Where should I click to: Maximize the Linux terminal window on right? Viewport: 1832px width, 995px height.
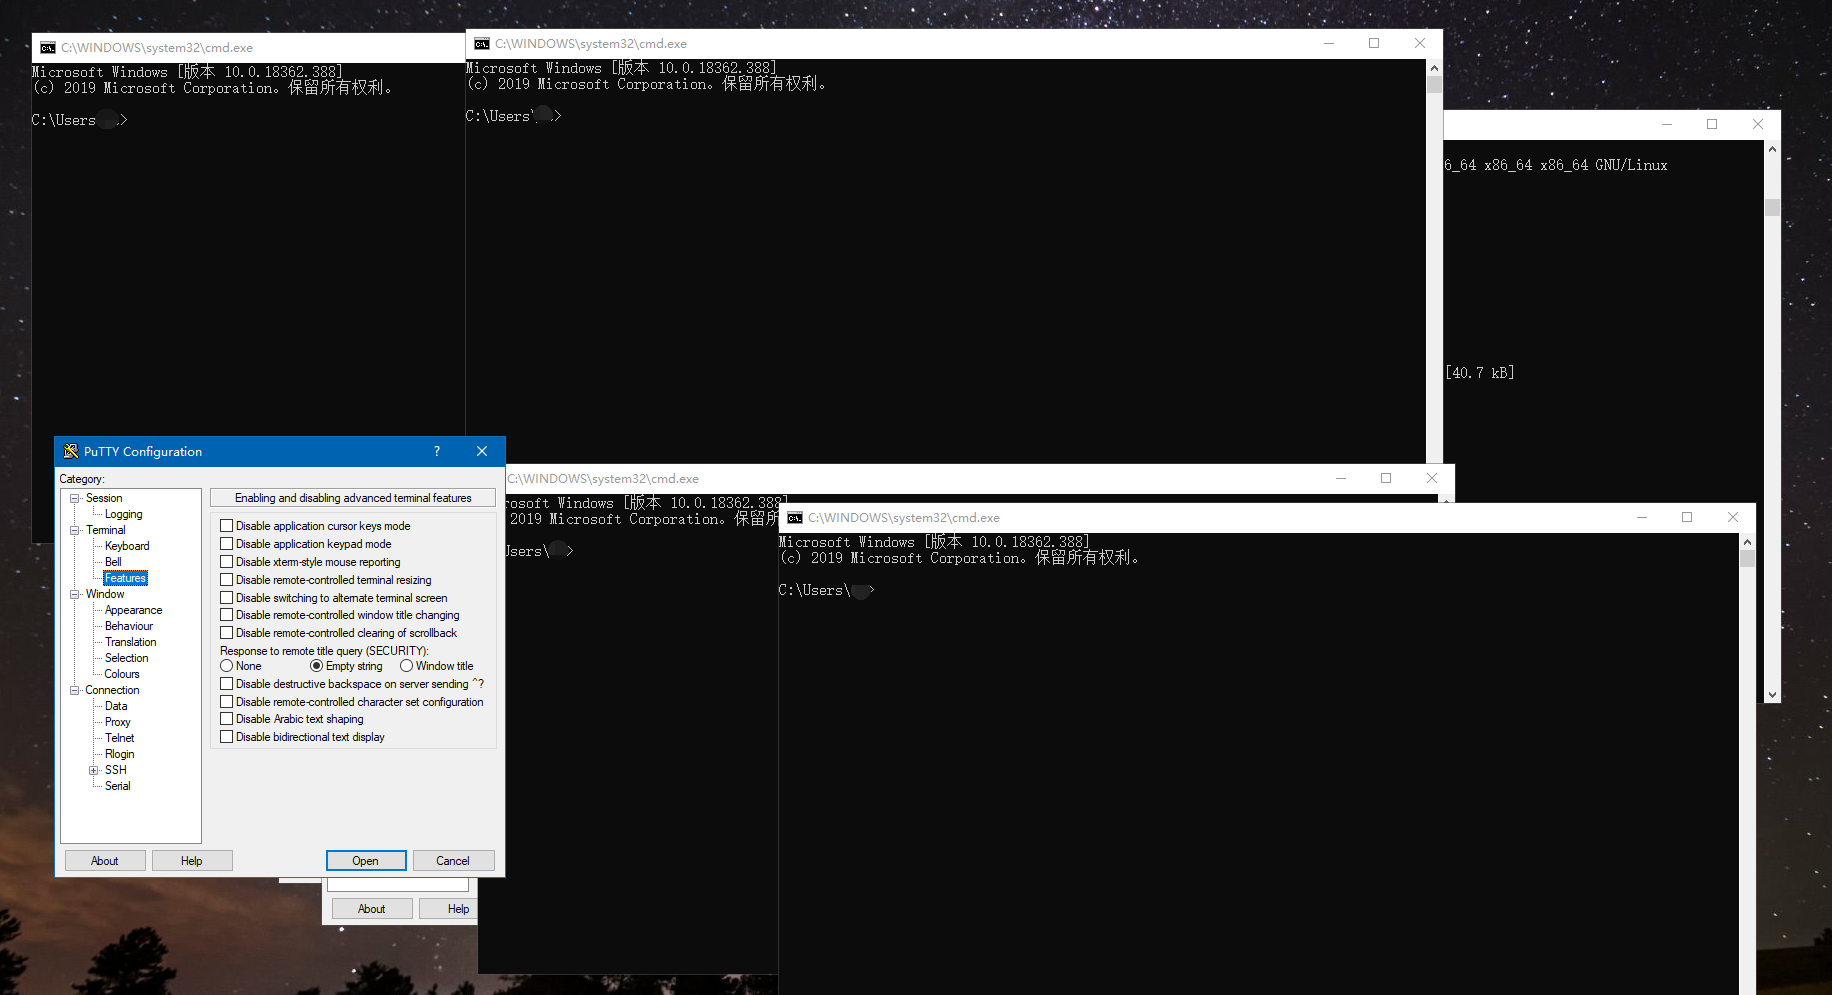(1712, 124)
